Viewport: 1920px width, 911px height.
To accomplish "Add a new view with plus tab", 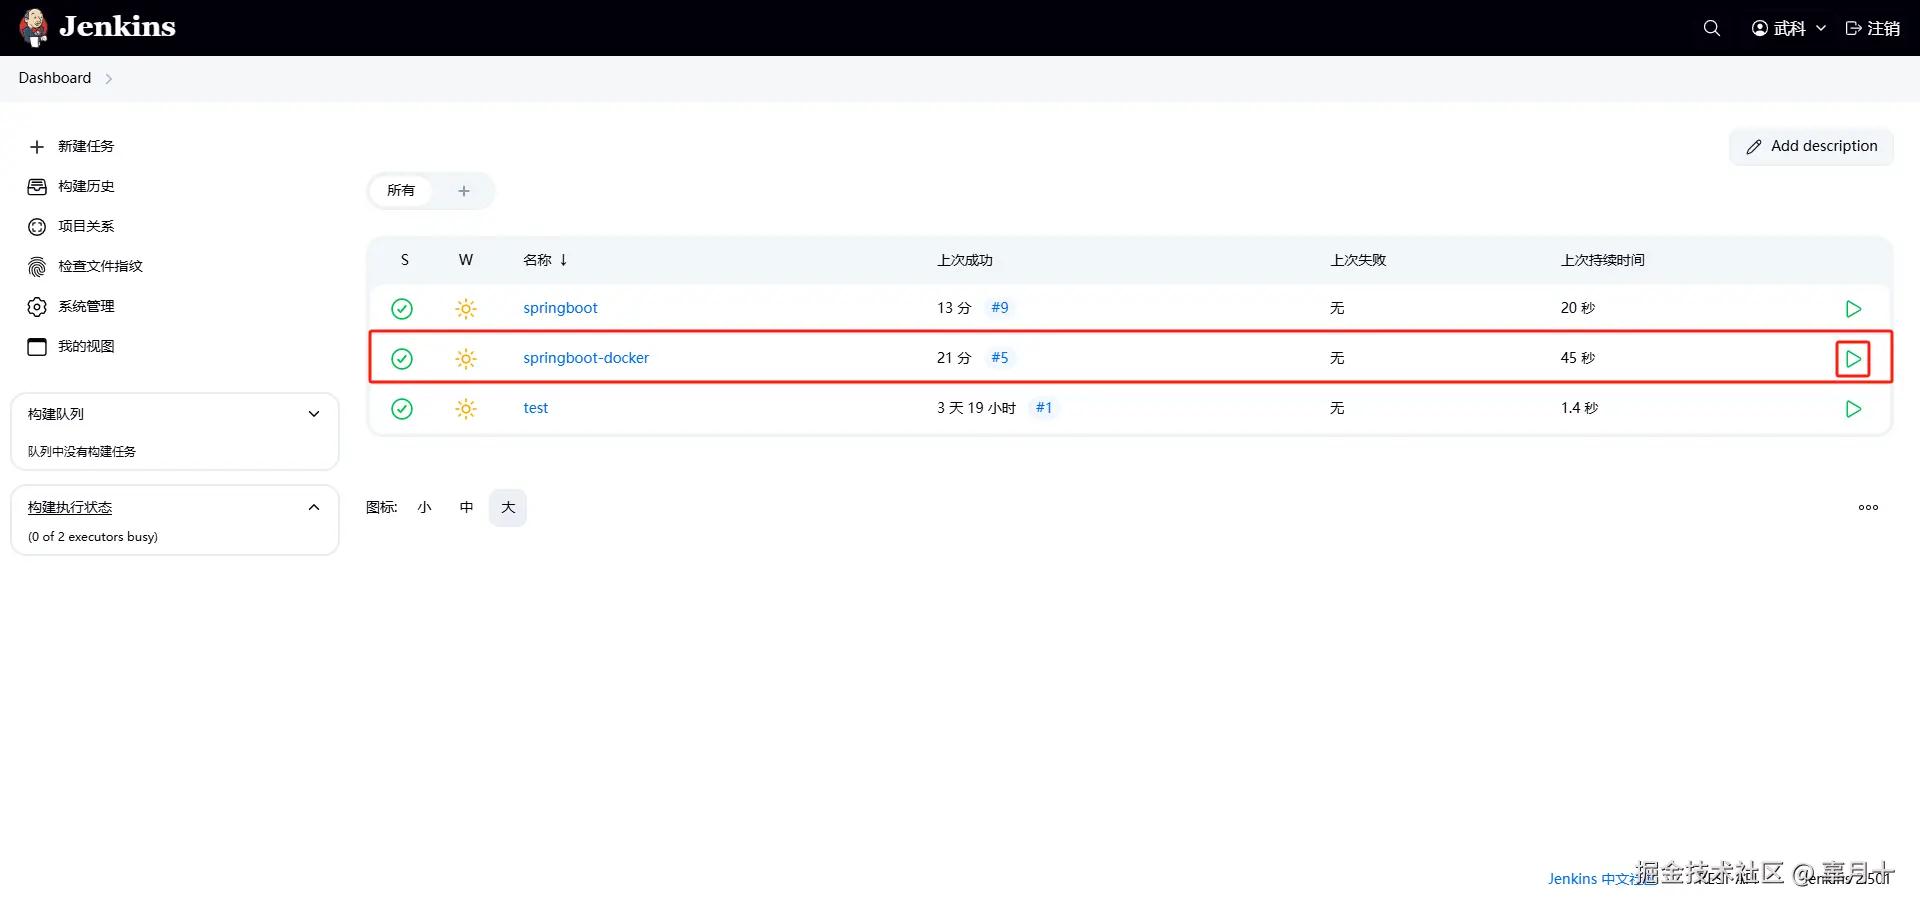I will (464, 191).
